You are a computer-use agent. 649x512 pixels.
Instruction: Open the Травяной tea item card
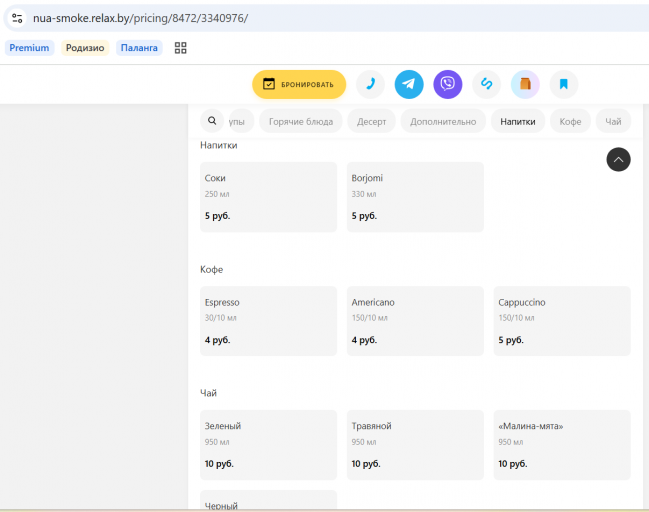click(x=415, y=445)
